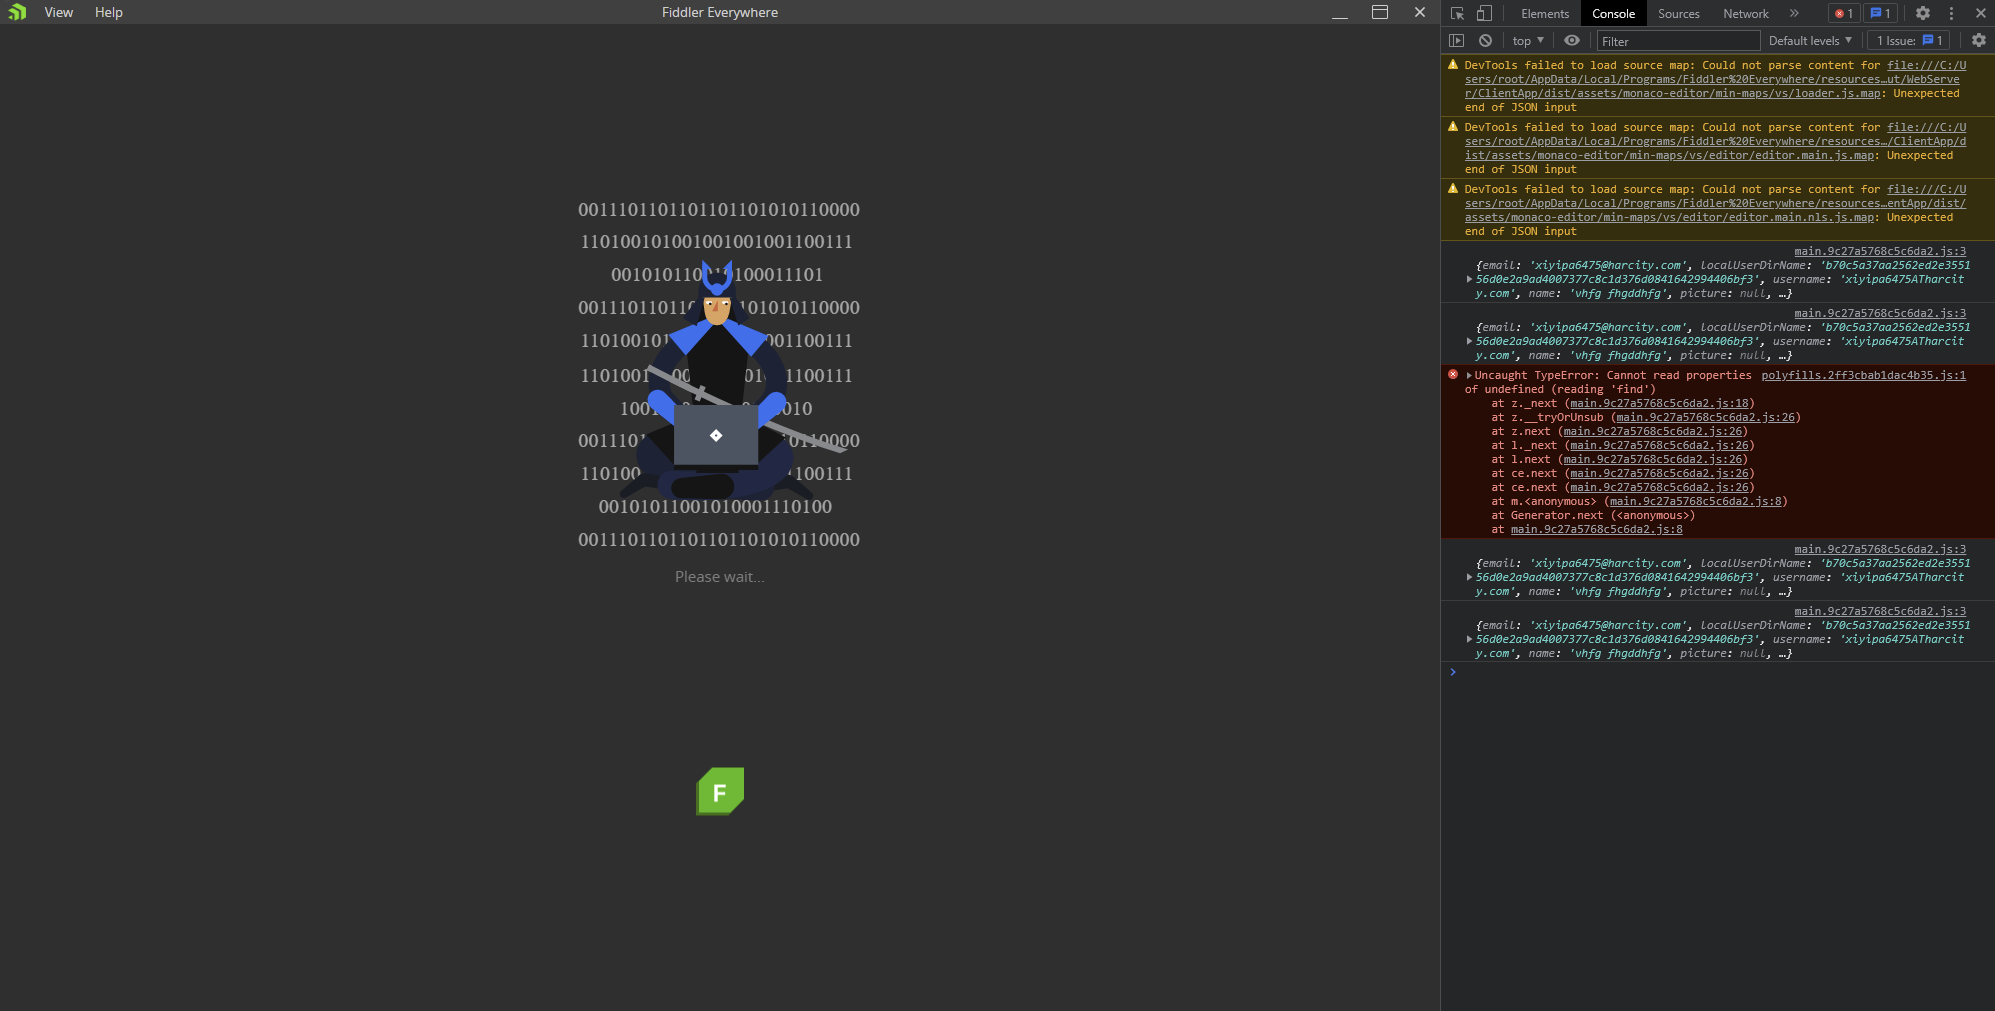Maximize the Fiddler Everywhere window
Viewport: 1995px width, 1011px height.
pyautogui.click(x=1380, y=12)
